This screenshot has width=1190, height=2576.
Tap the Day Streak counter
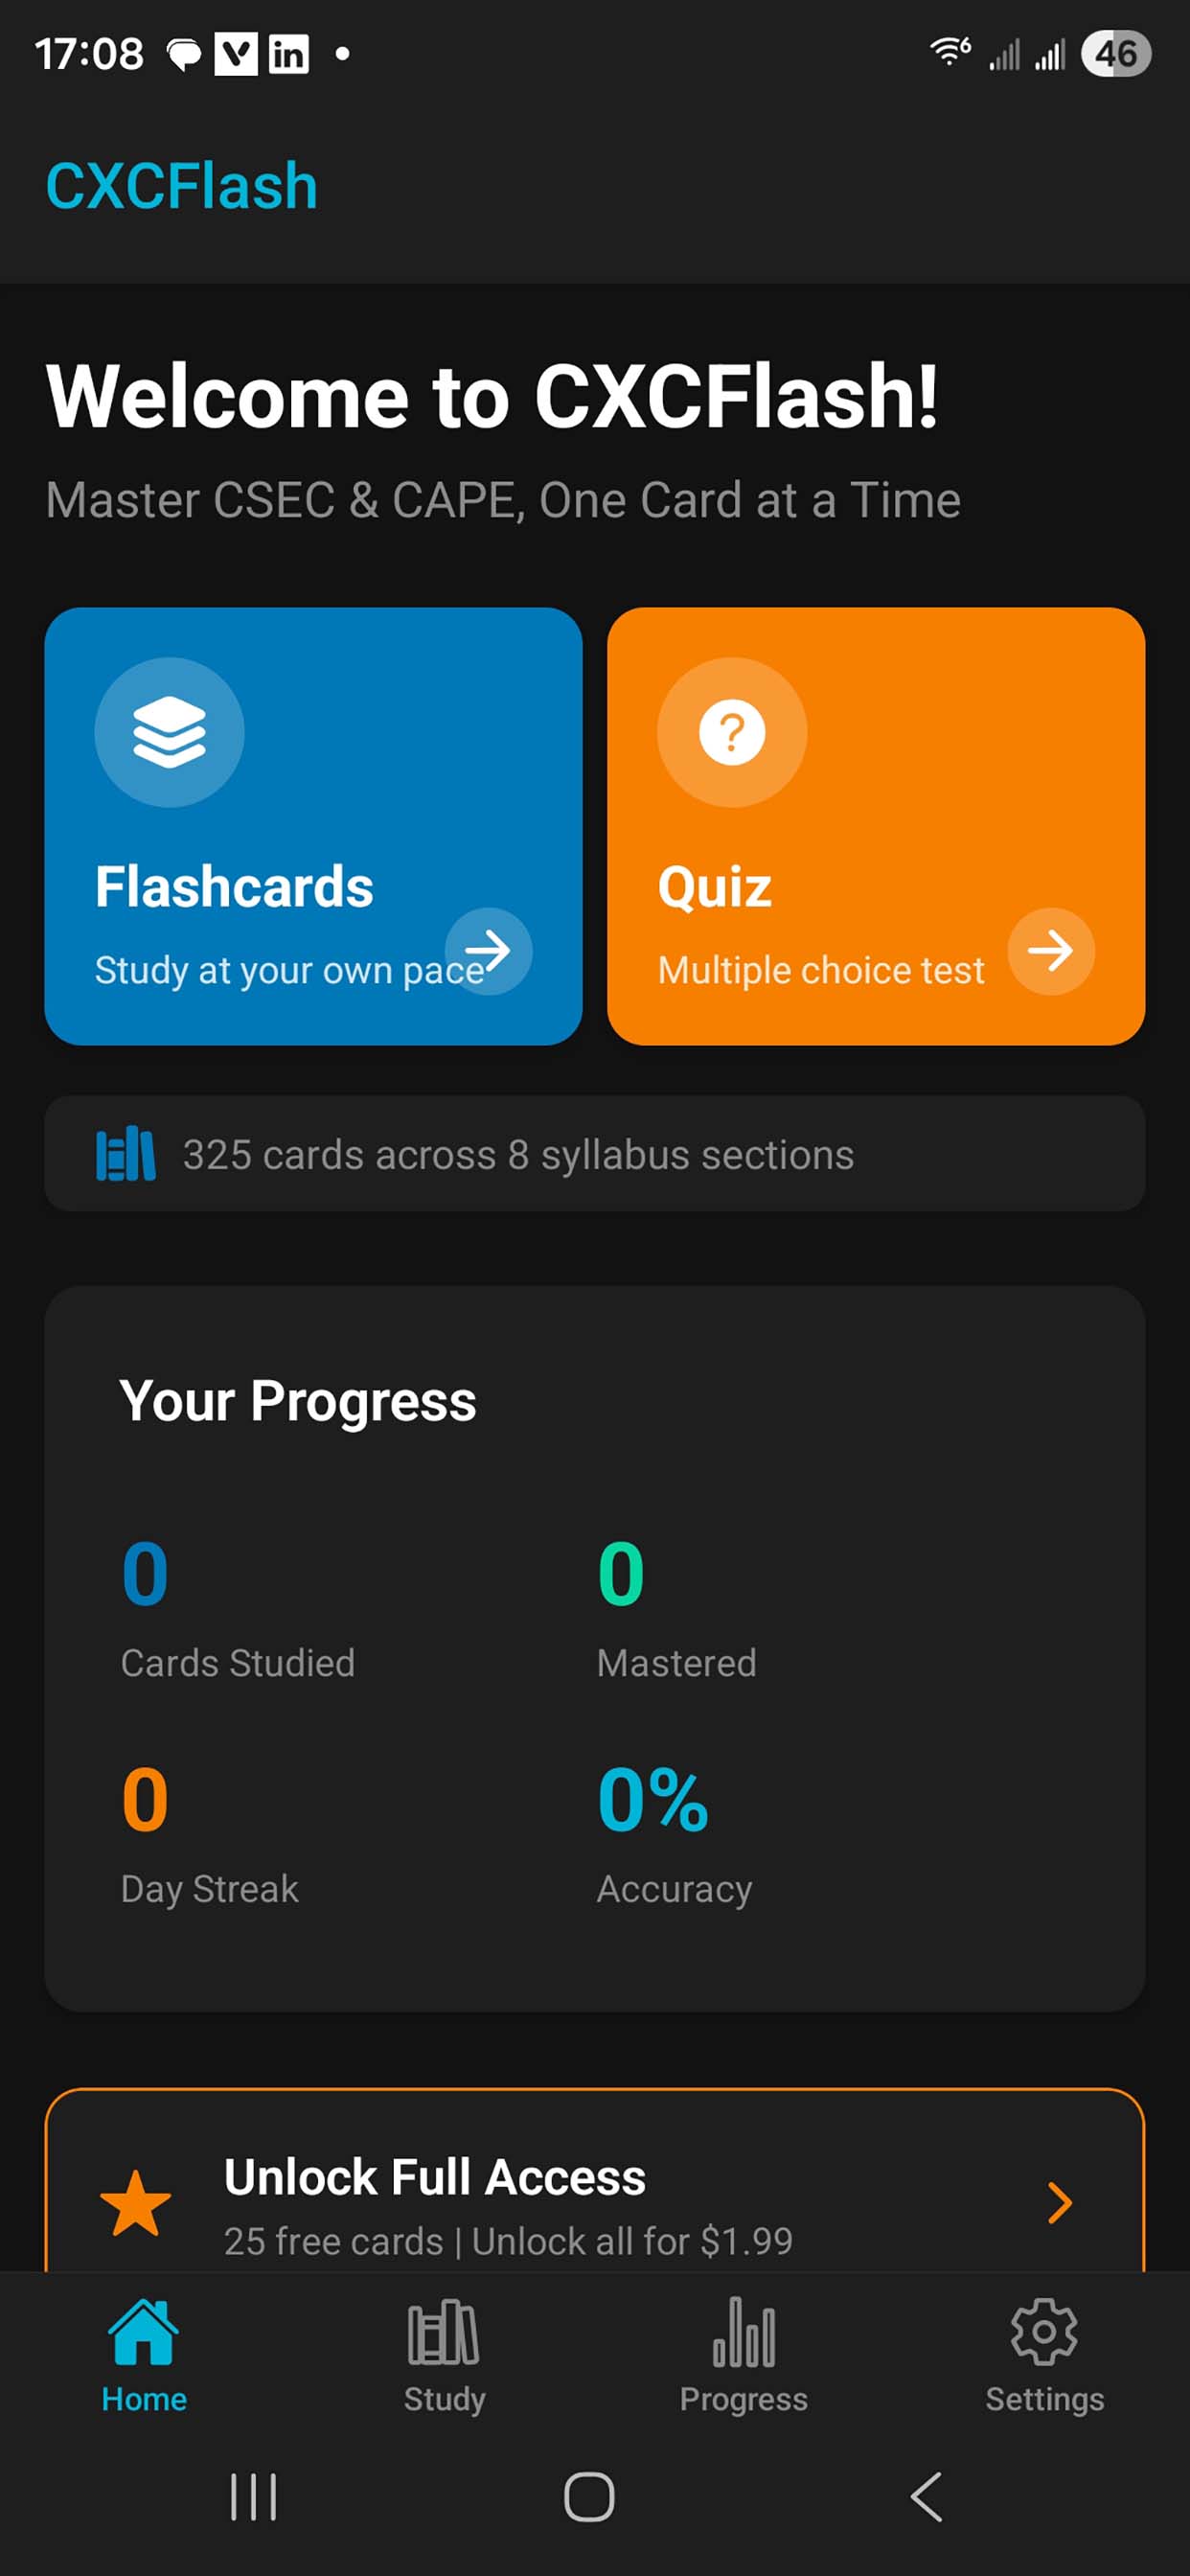click(x=145, y=1800)
